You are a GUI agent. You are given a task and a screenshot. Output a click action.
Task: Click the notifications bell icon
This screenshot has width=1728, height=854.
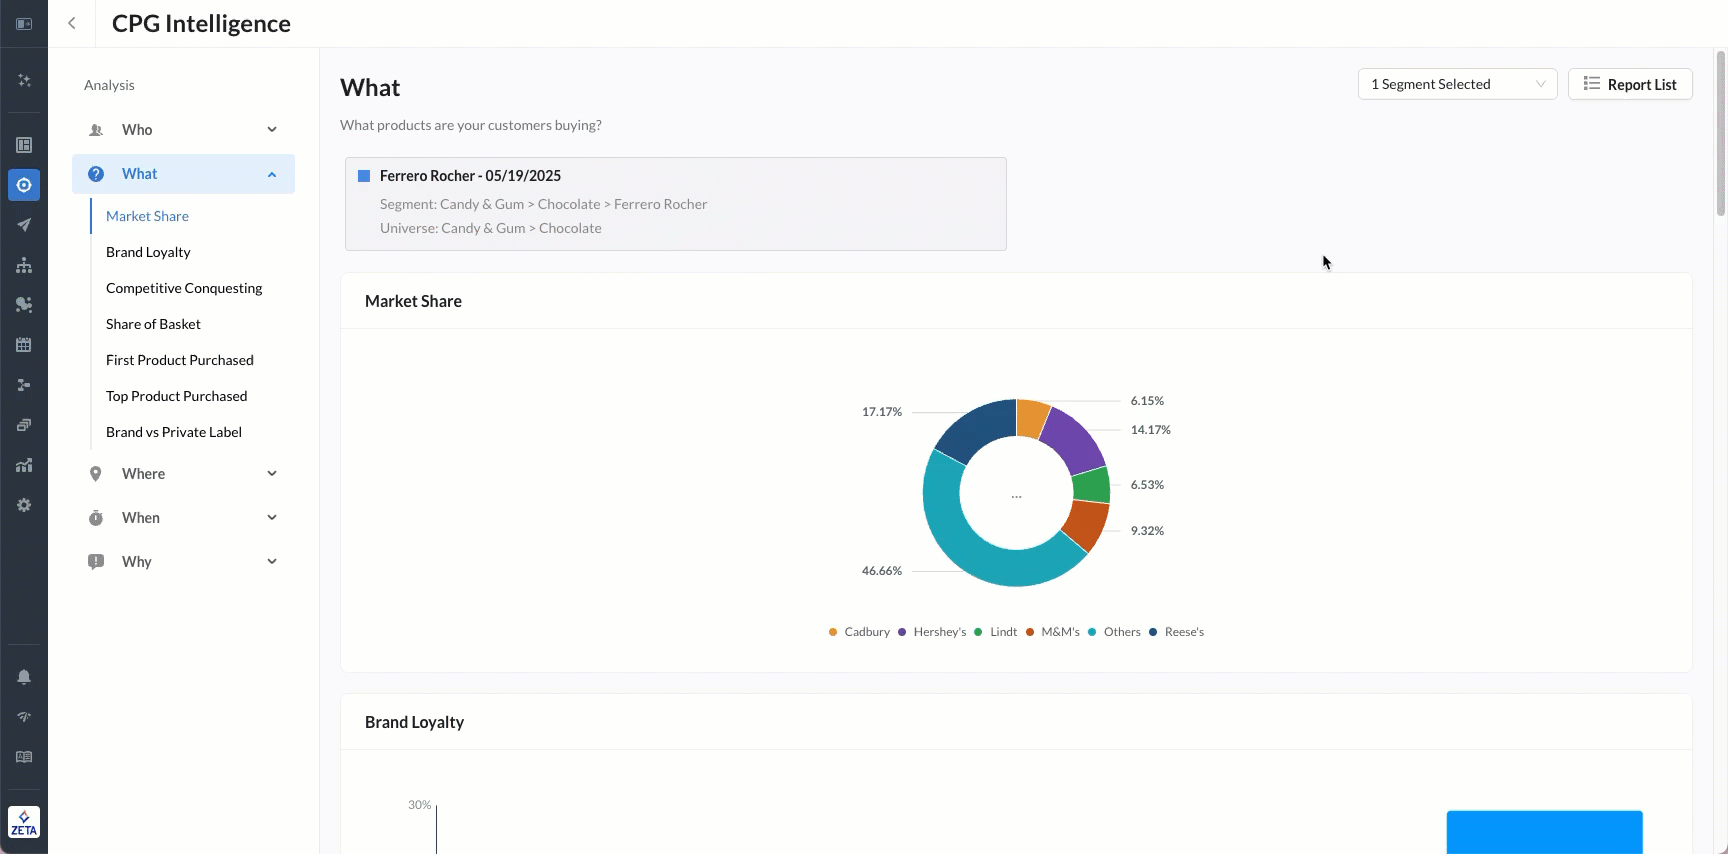[24, 677]
